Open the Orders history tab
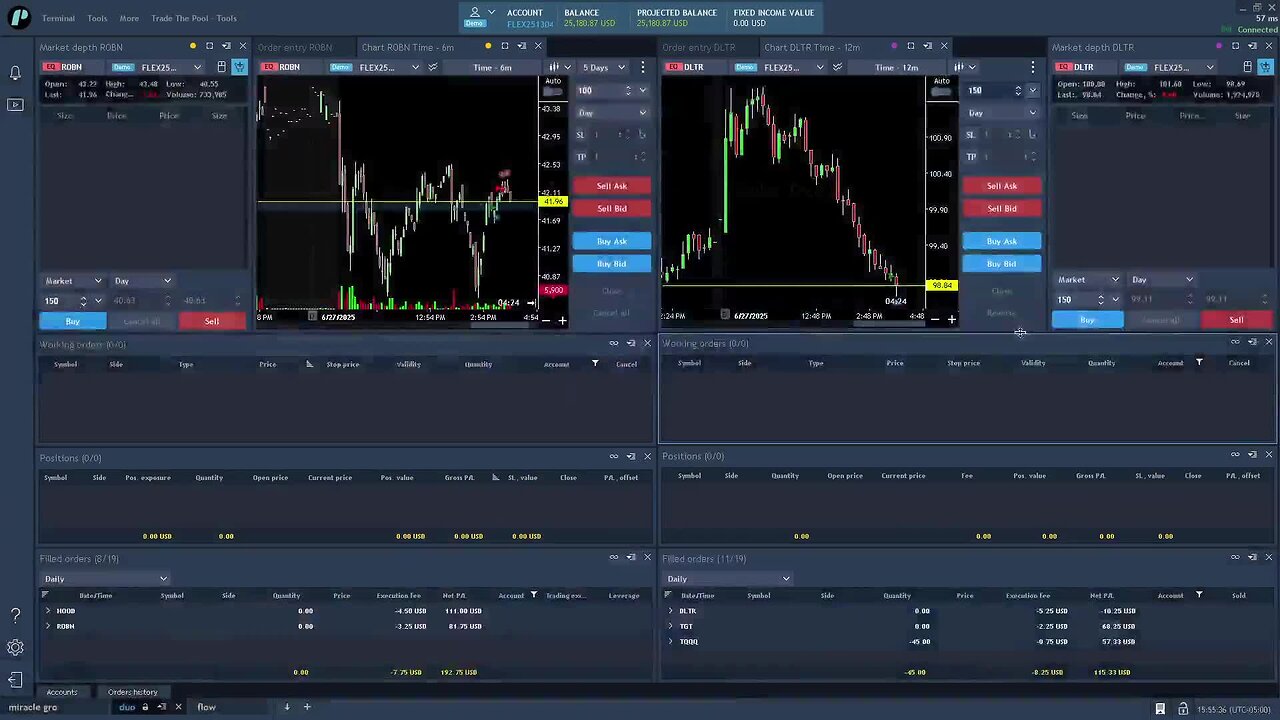The image size is (1280, 720). tap(133, 692)
